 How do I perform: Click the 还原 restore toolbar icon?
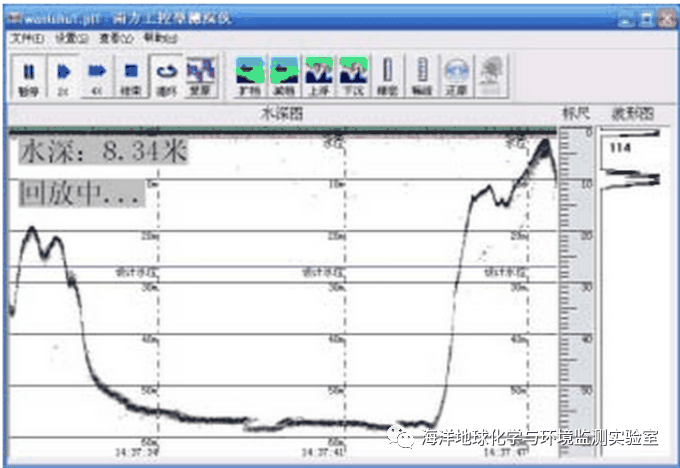pos(456,75)
